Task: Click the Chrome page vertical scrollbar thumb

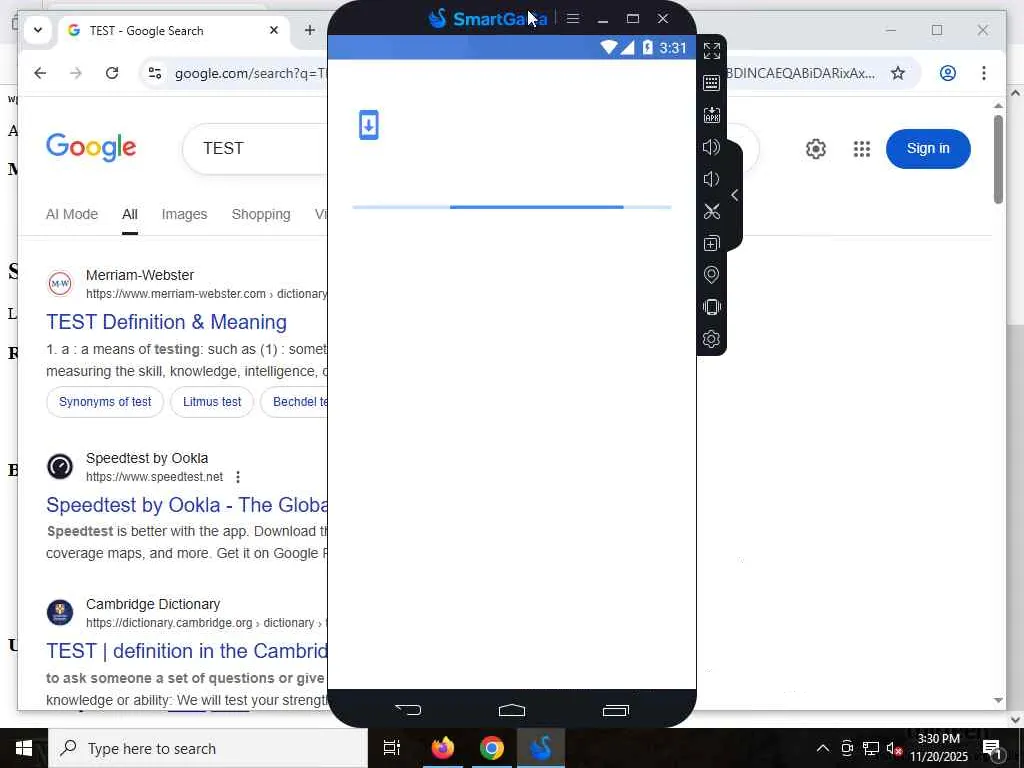Action: click(x=998, y=159)
